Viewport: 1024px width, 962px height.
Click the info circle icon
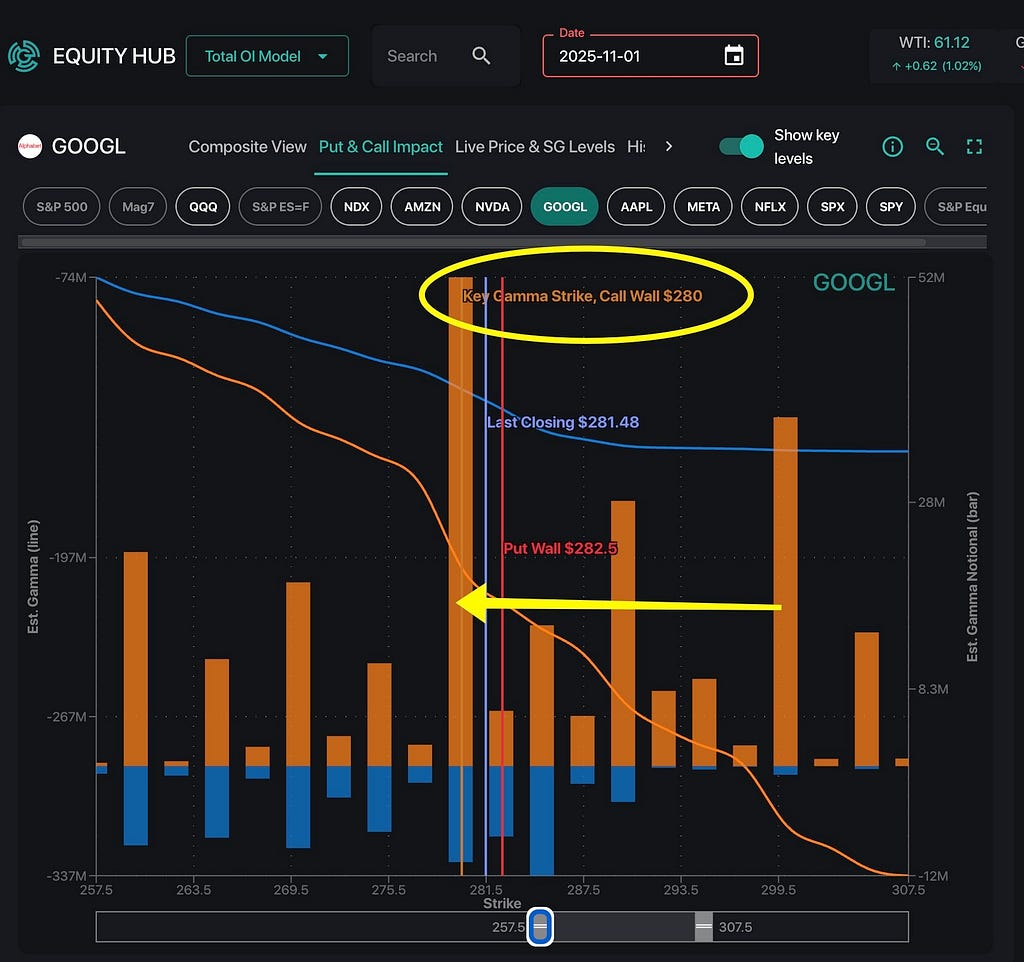tap(893, 147)
